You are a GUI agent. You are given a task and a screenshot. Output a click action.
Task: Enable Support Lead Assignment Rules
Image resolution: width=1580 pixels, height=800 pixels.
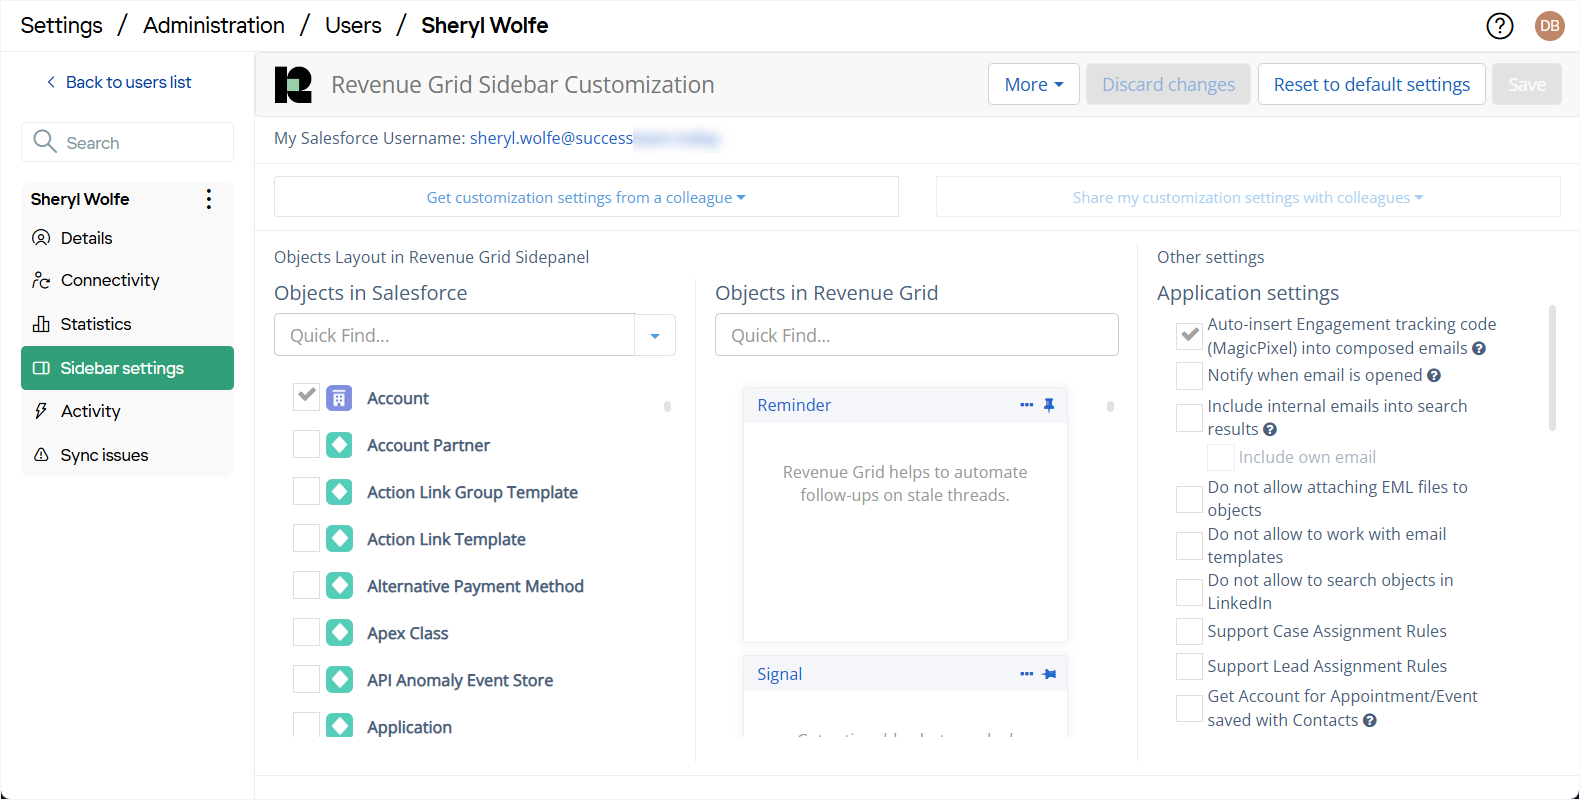click(x=1189, y=667)
